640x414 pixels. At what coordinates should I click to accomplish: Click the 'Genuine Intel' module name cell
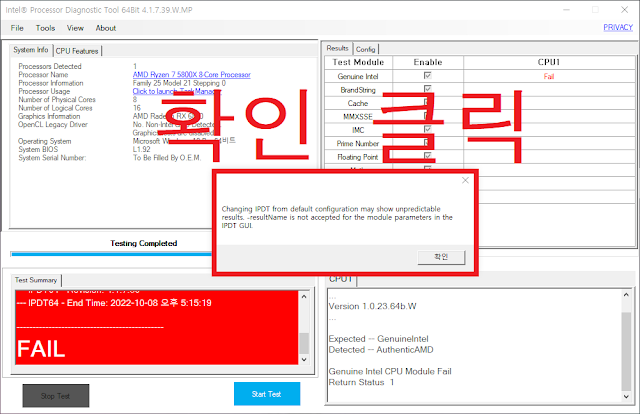point(358,76)
